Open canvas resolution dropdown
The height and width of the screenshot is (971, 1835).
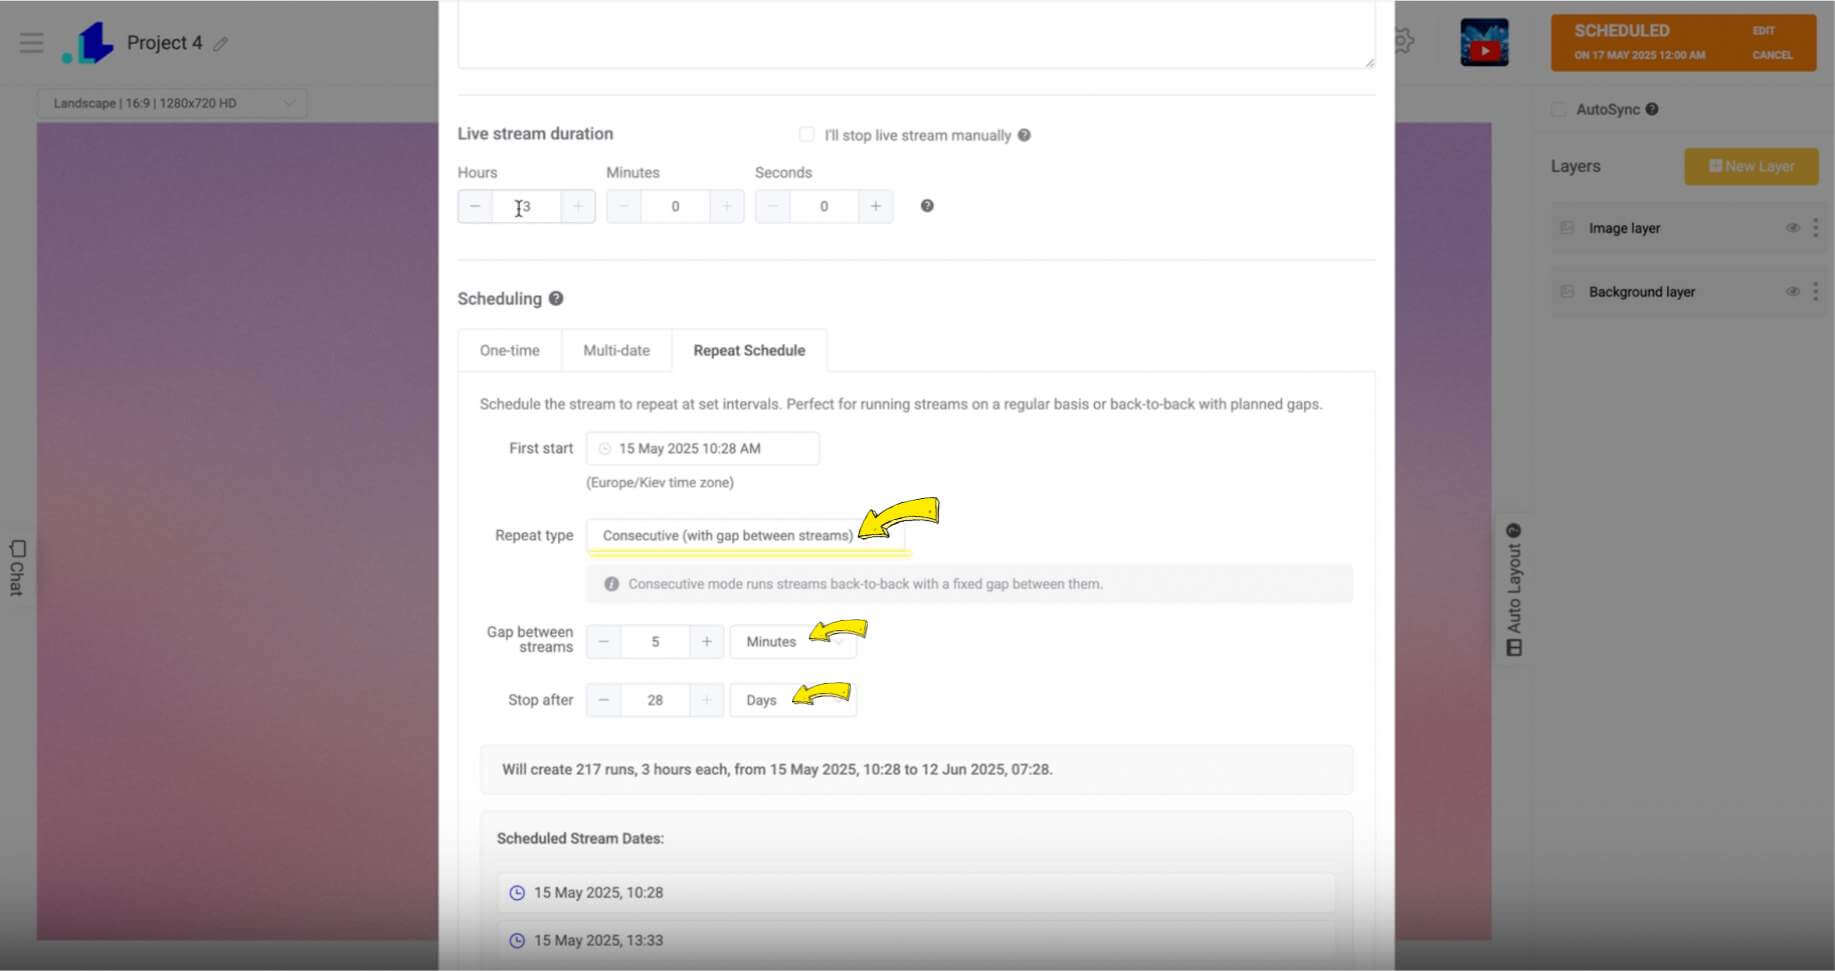click(172, 103)
